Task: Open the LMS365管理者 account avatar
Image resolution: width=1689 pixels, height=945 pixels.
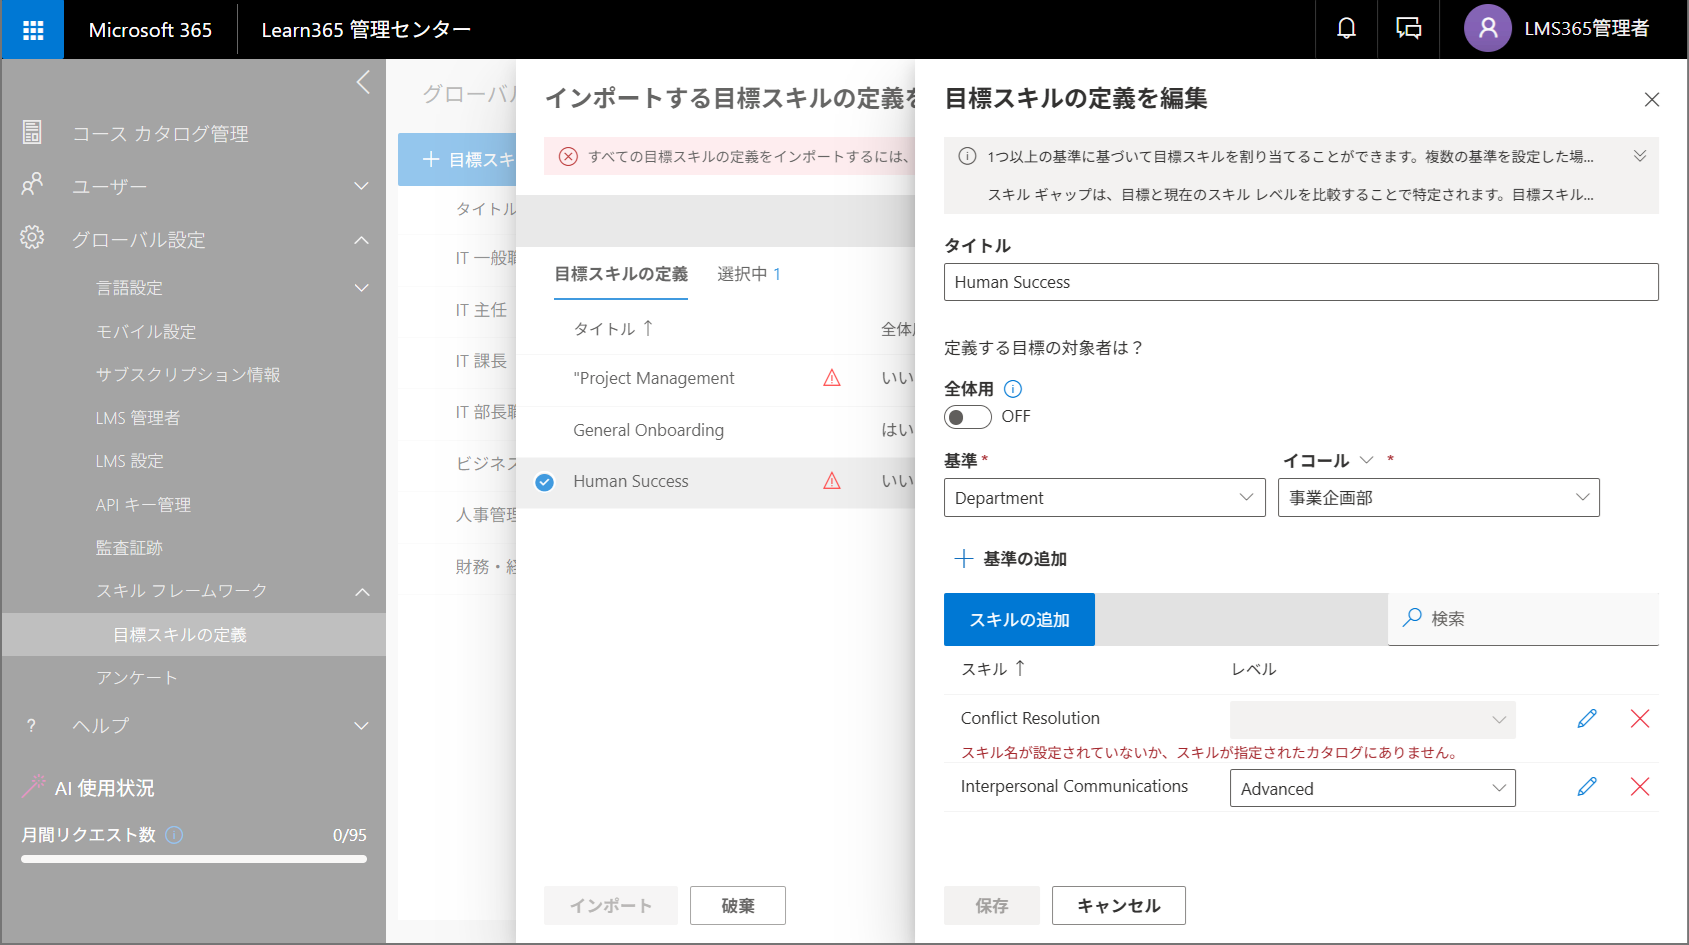Action: pos(1487,29)
